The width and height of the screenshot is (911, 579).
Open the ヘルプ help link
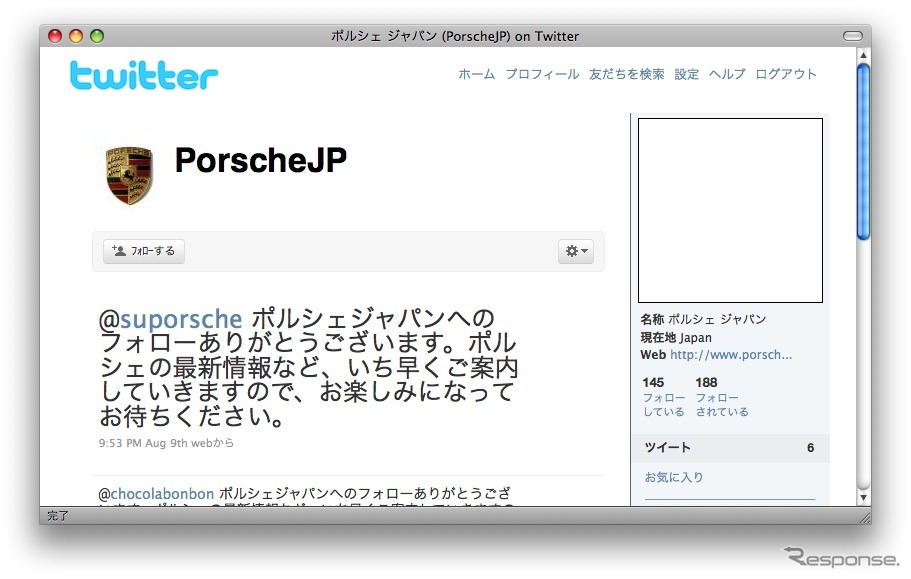(x=727, y=74)
